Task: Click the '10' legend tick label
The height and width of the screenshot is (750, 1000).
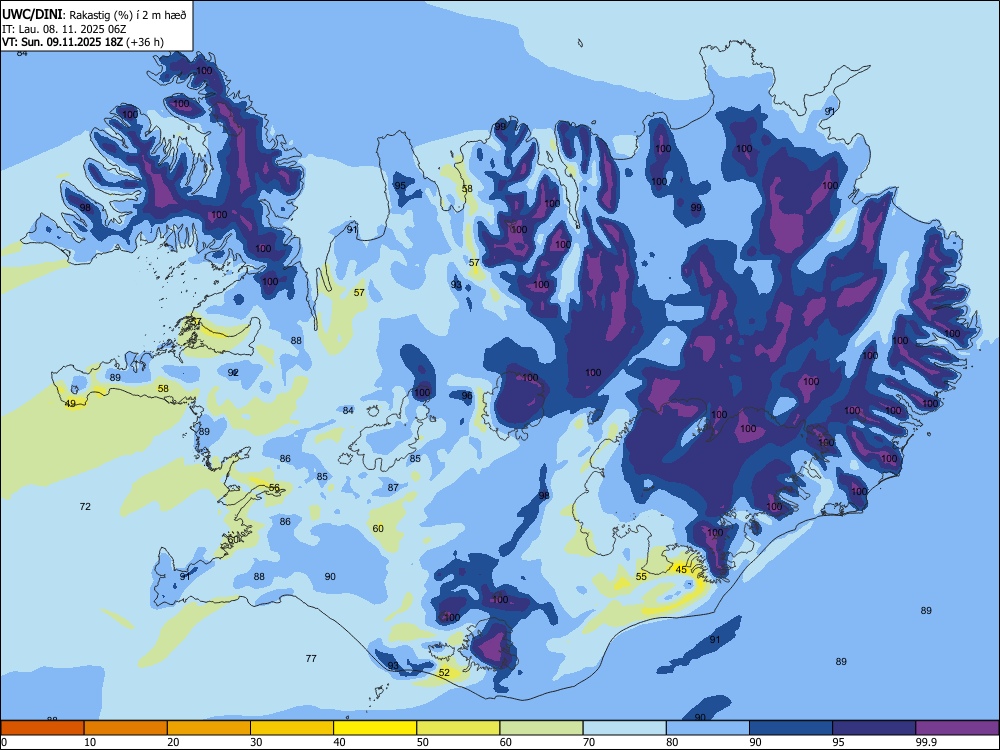Action: coord(90,742)
